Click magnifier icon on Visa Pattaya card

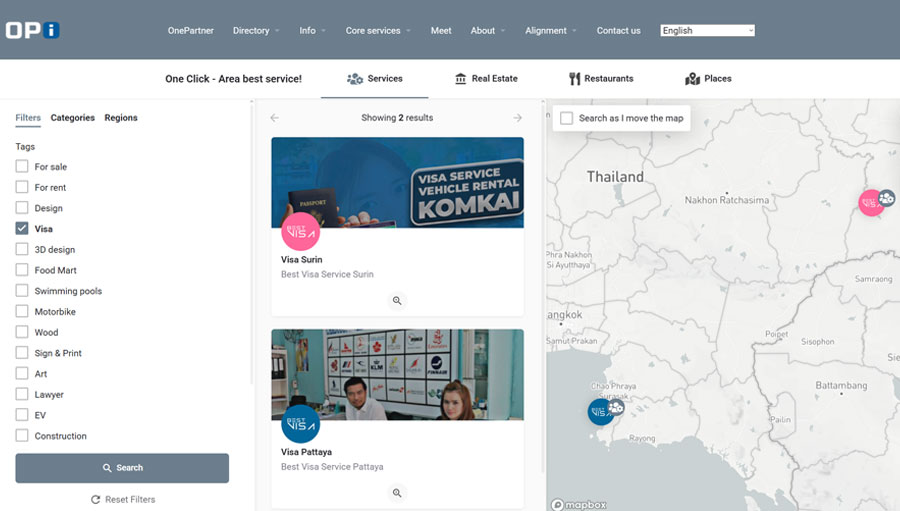(397, 493)
